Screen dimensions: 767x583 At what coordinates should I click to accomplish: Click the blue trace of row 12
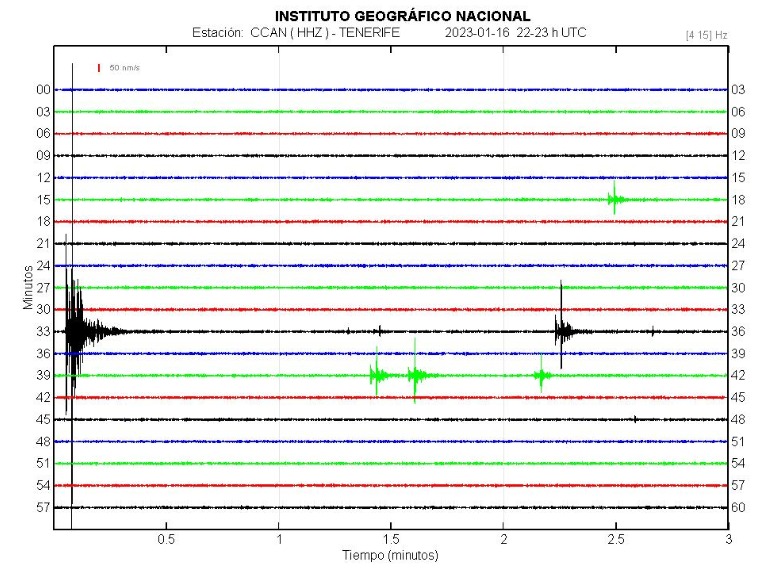300,177
